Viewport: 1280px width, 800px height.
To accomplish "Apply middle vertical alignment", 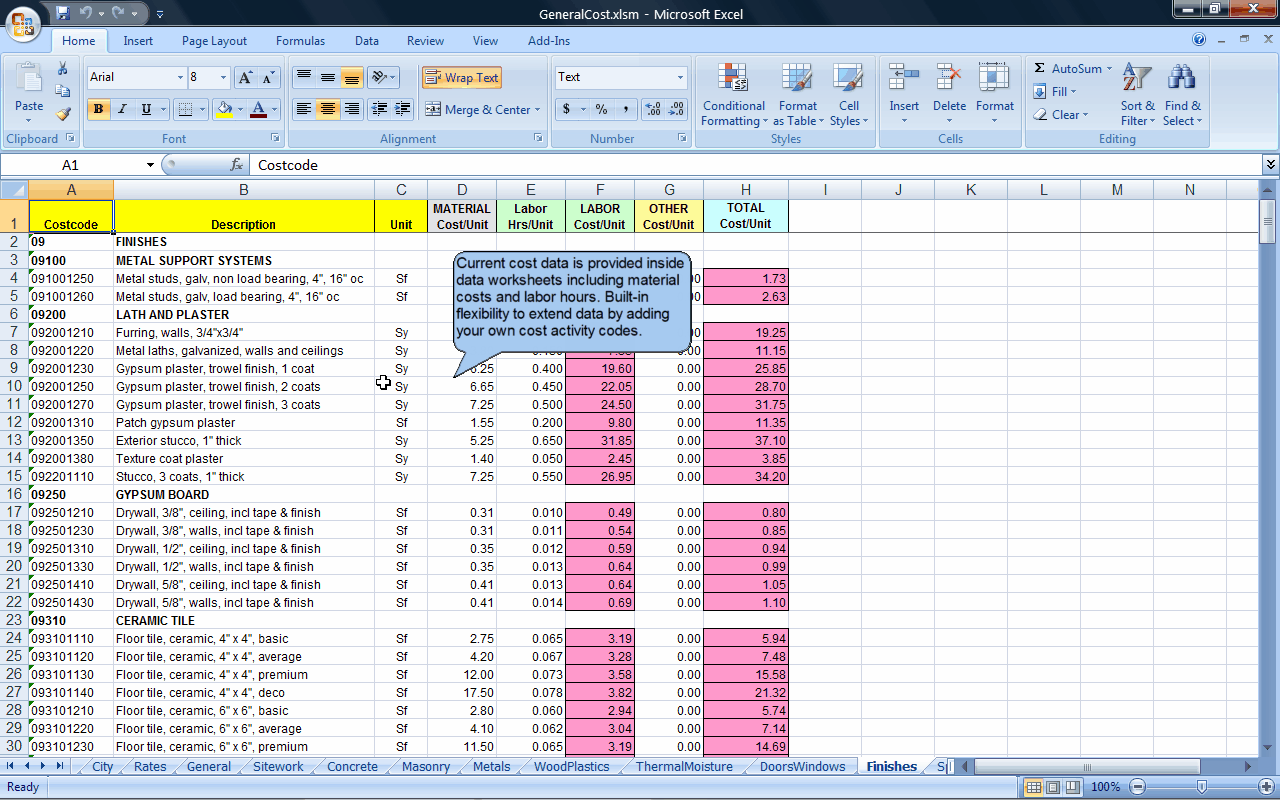I will tap(327, 77).
